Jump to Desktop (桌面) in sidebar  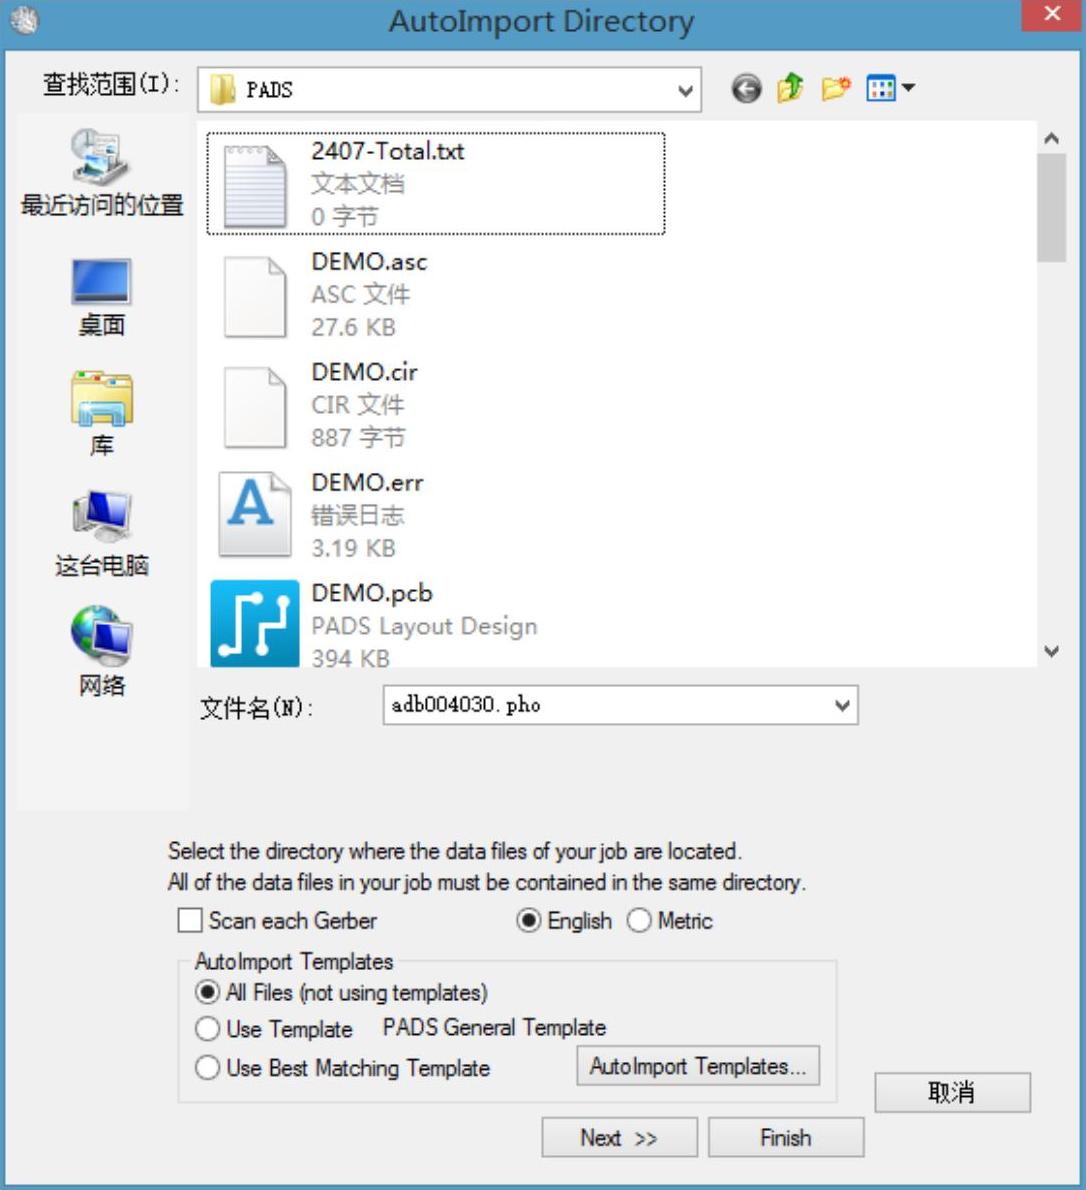102,298
